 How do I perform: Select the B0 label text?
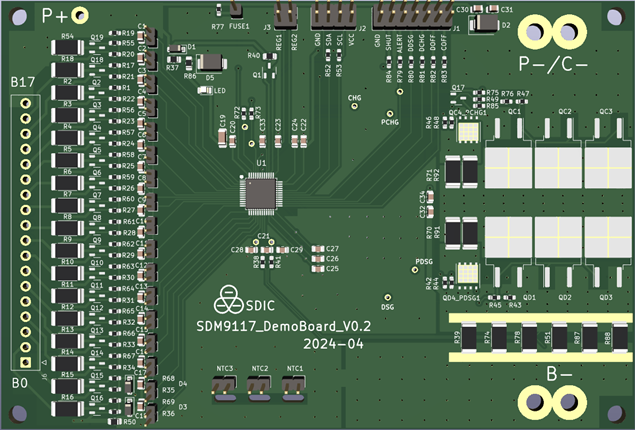point(19,383)
